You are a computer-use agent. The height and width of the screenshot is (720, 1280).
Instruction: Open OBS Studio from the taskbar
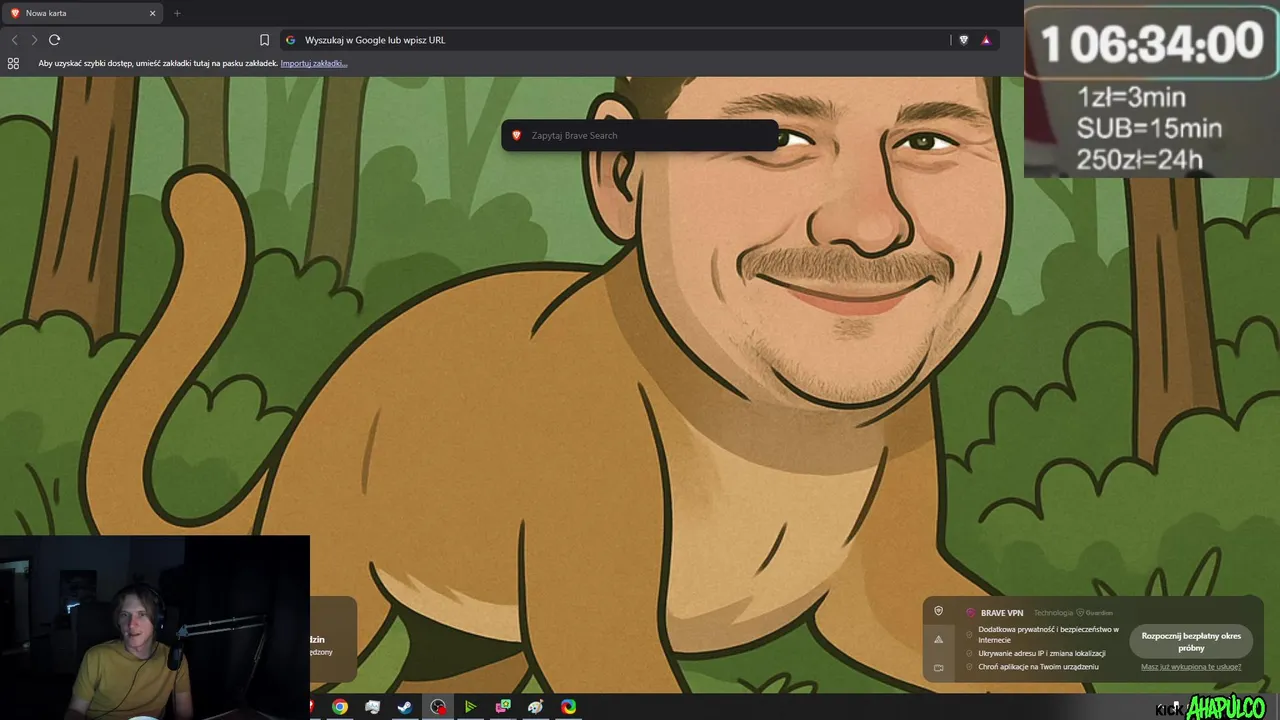tap(438, 707)
